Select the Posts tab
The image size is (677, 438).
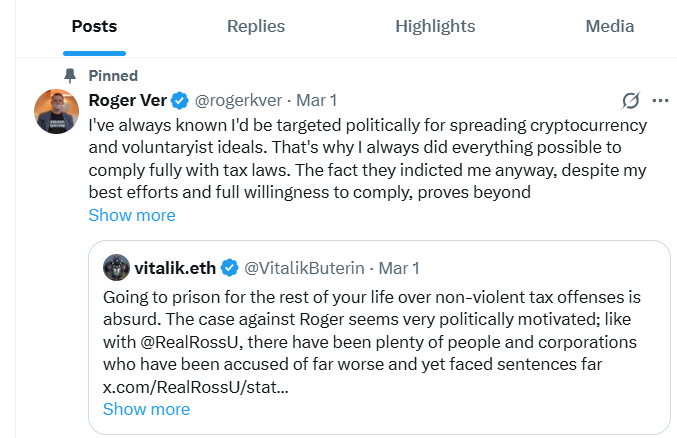pos(94,27)
